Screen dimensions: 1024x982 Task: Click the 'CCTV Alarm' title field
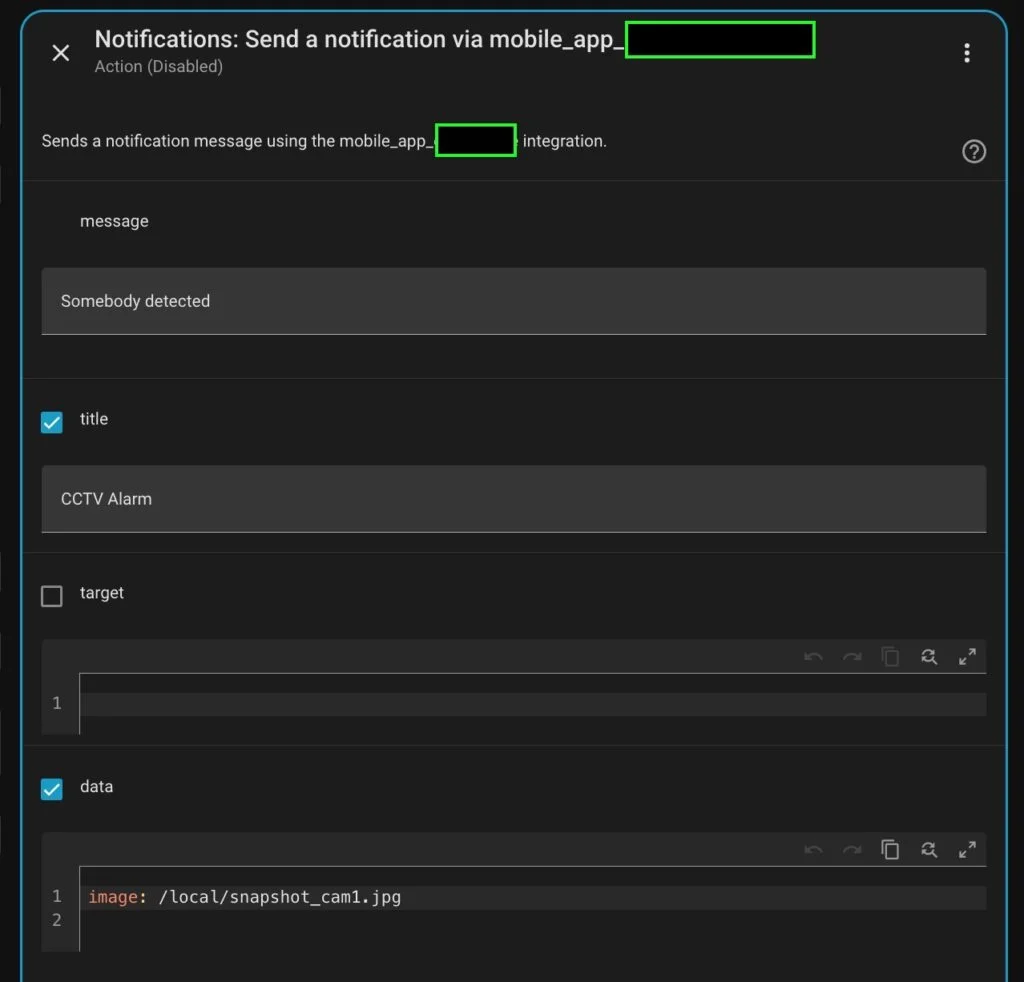coord(513,499)
